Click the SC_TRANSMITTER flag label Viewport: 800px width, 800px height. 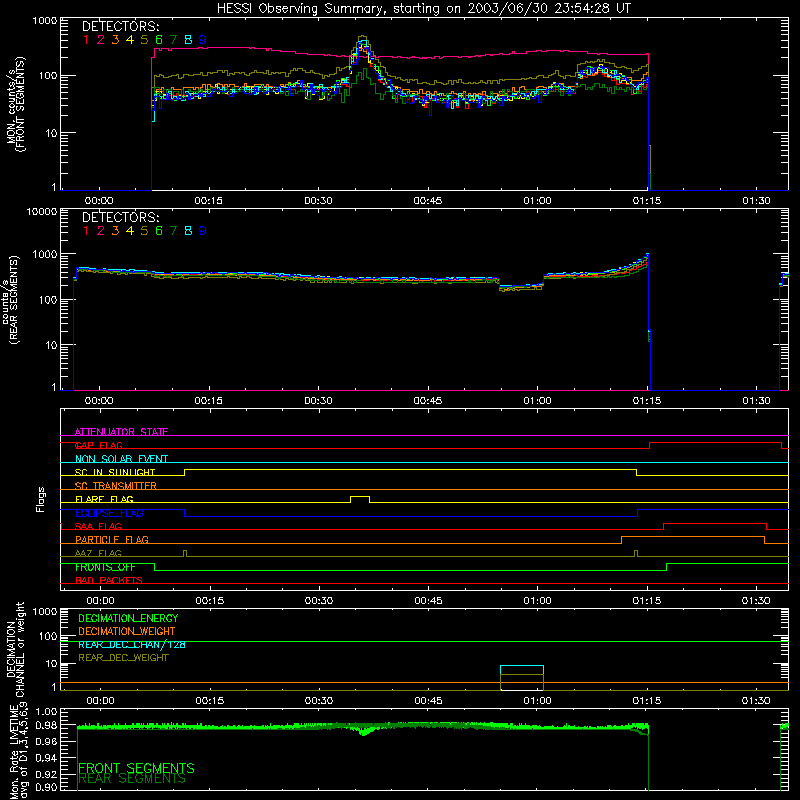click(x=115, y=486)
